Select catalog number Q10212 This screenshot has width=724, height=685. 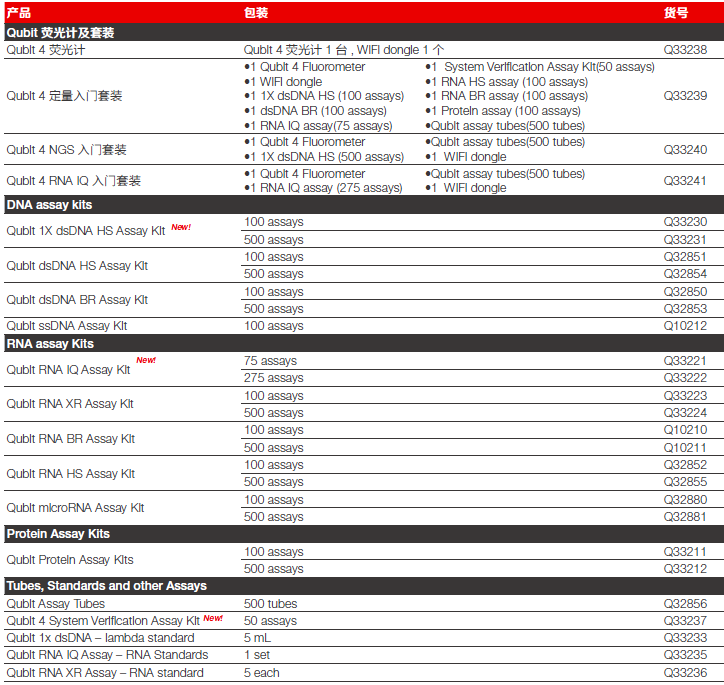(685, 326)
